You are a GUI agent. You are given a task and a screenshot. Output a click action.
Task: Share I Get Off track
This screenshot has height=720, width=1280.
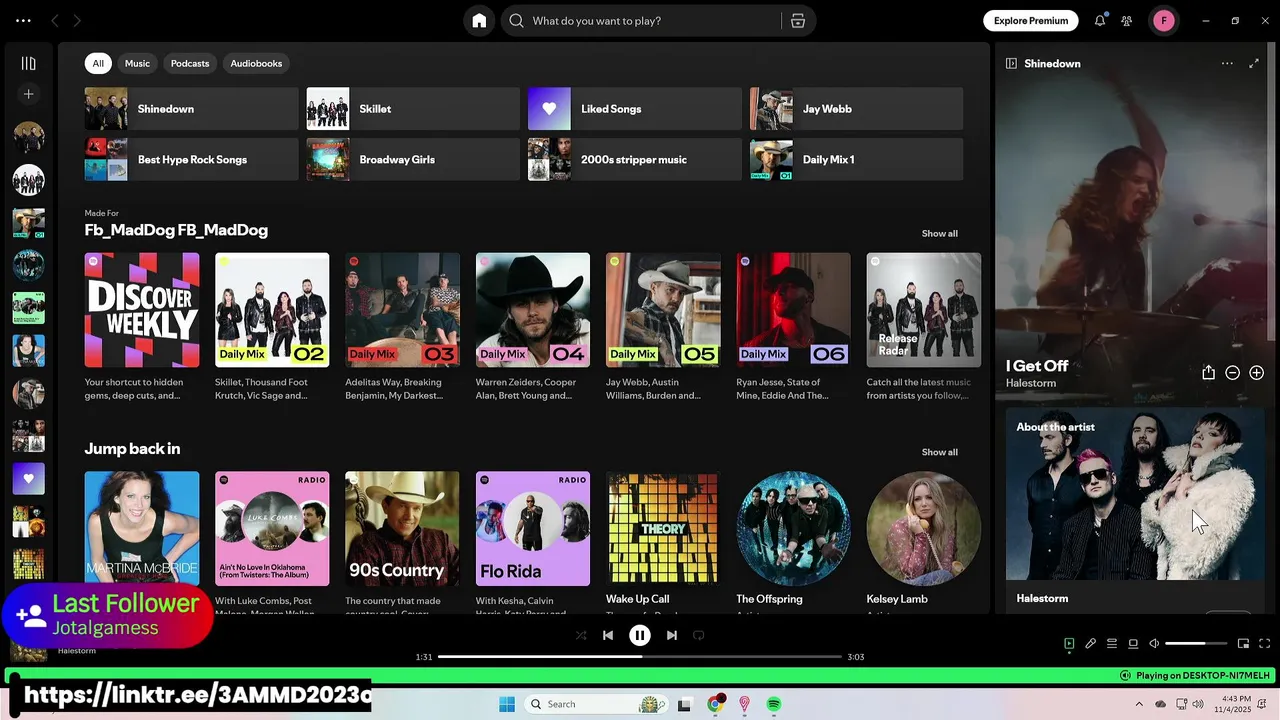pos(1208,372)
